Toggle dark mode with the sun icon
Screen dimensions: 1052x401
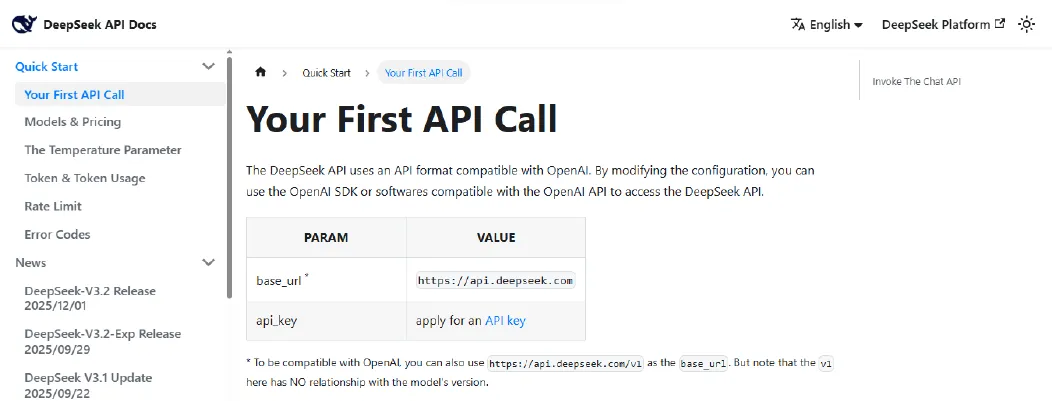coord(1026,25)
